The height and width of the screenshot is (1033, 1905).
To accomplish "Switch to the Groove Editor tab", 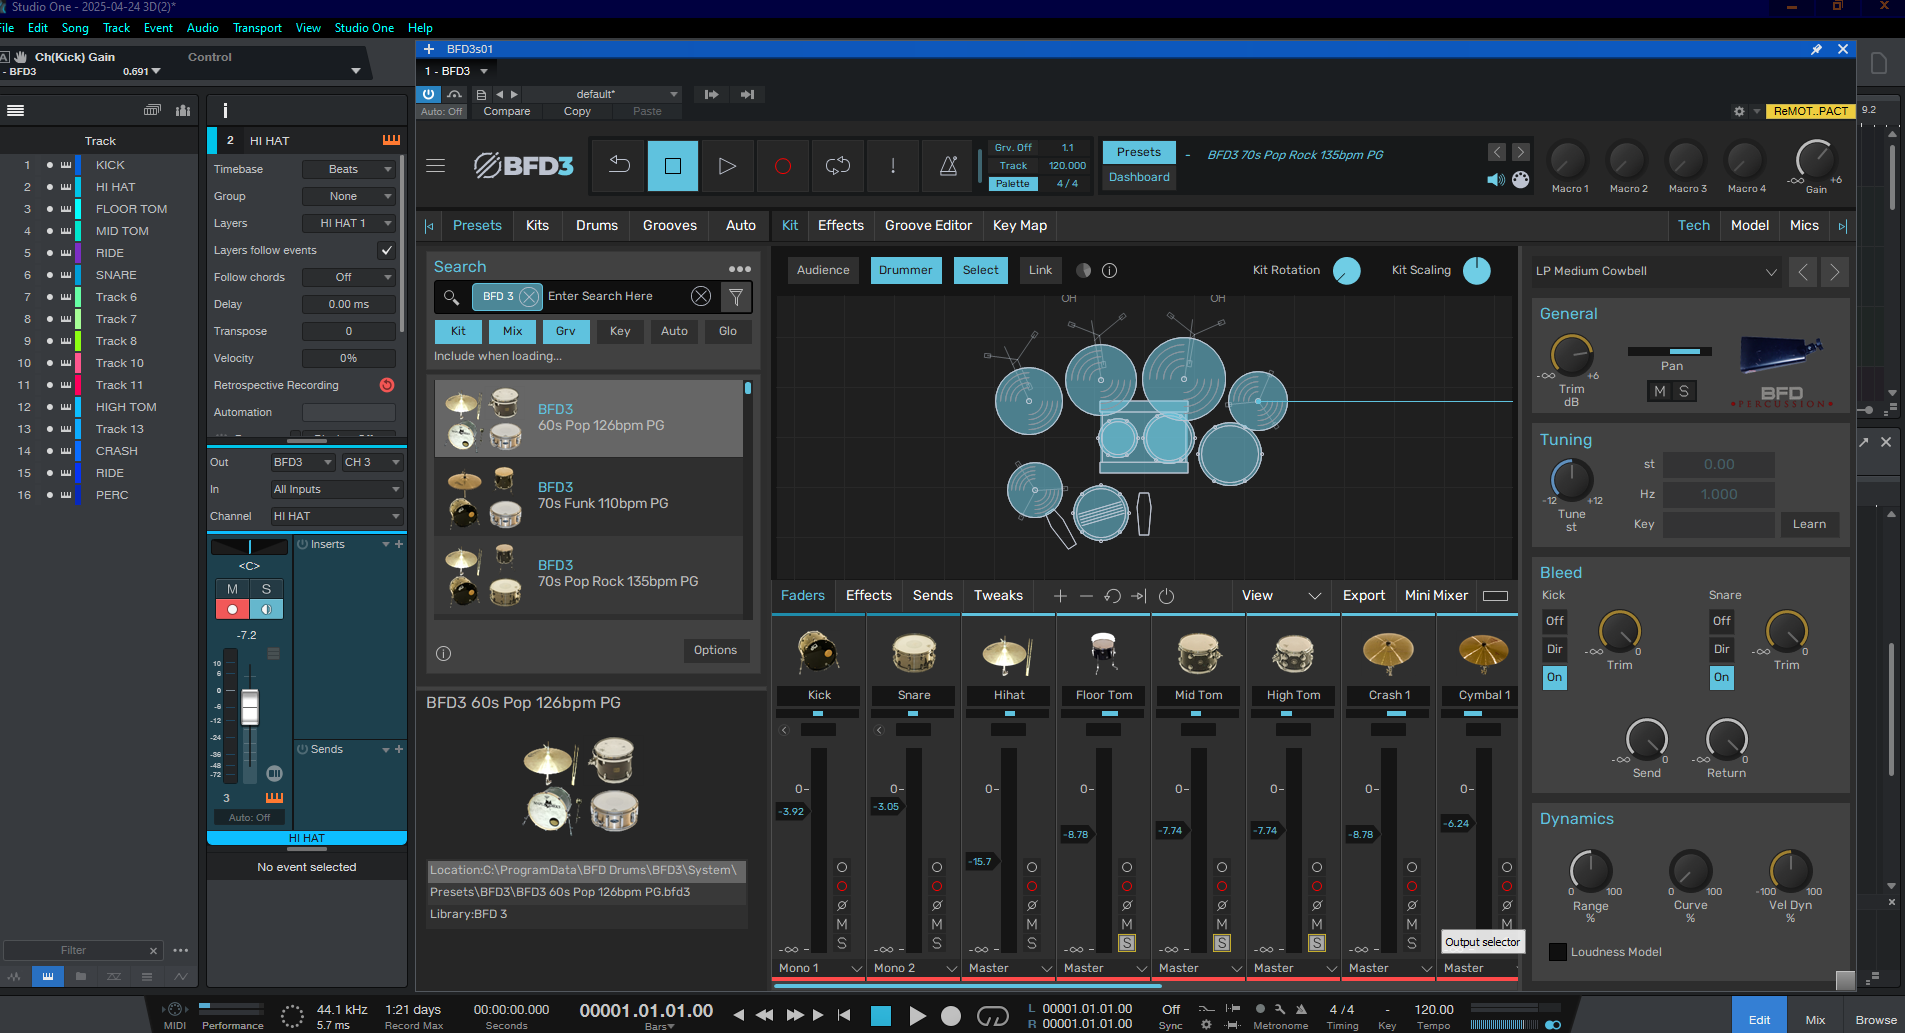I will (928, 225).
